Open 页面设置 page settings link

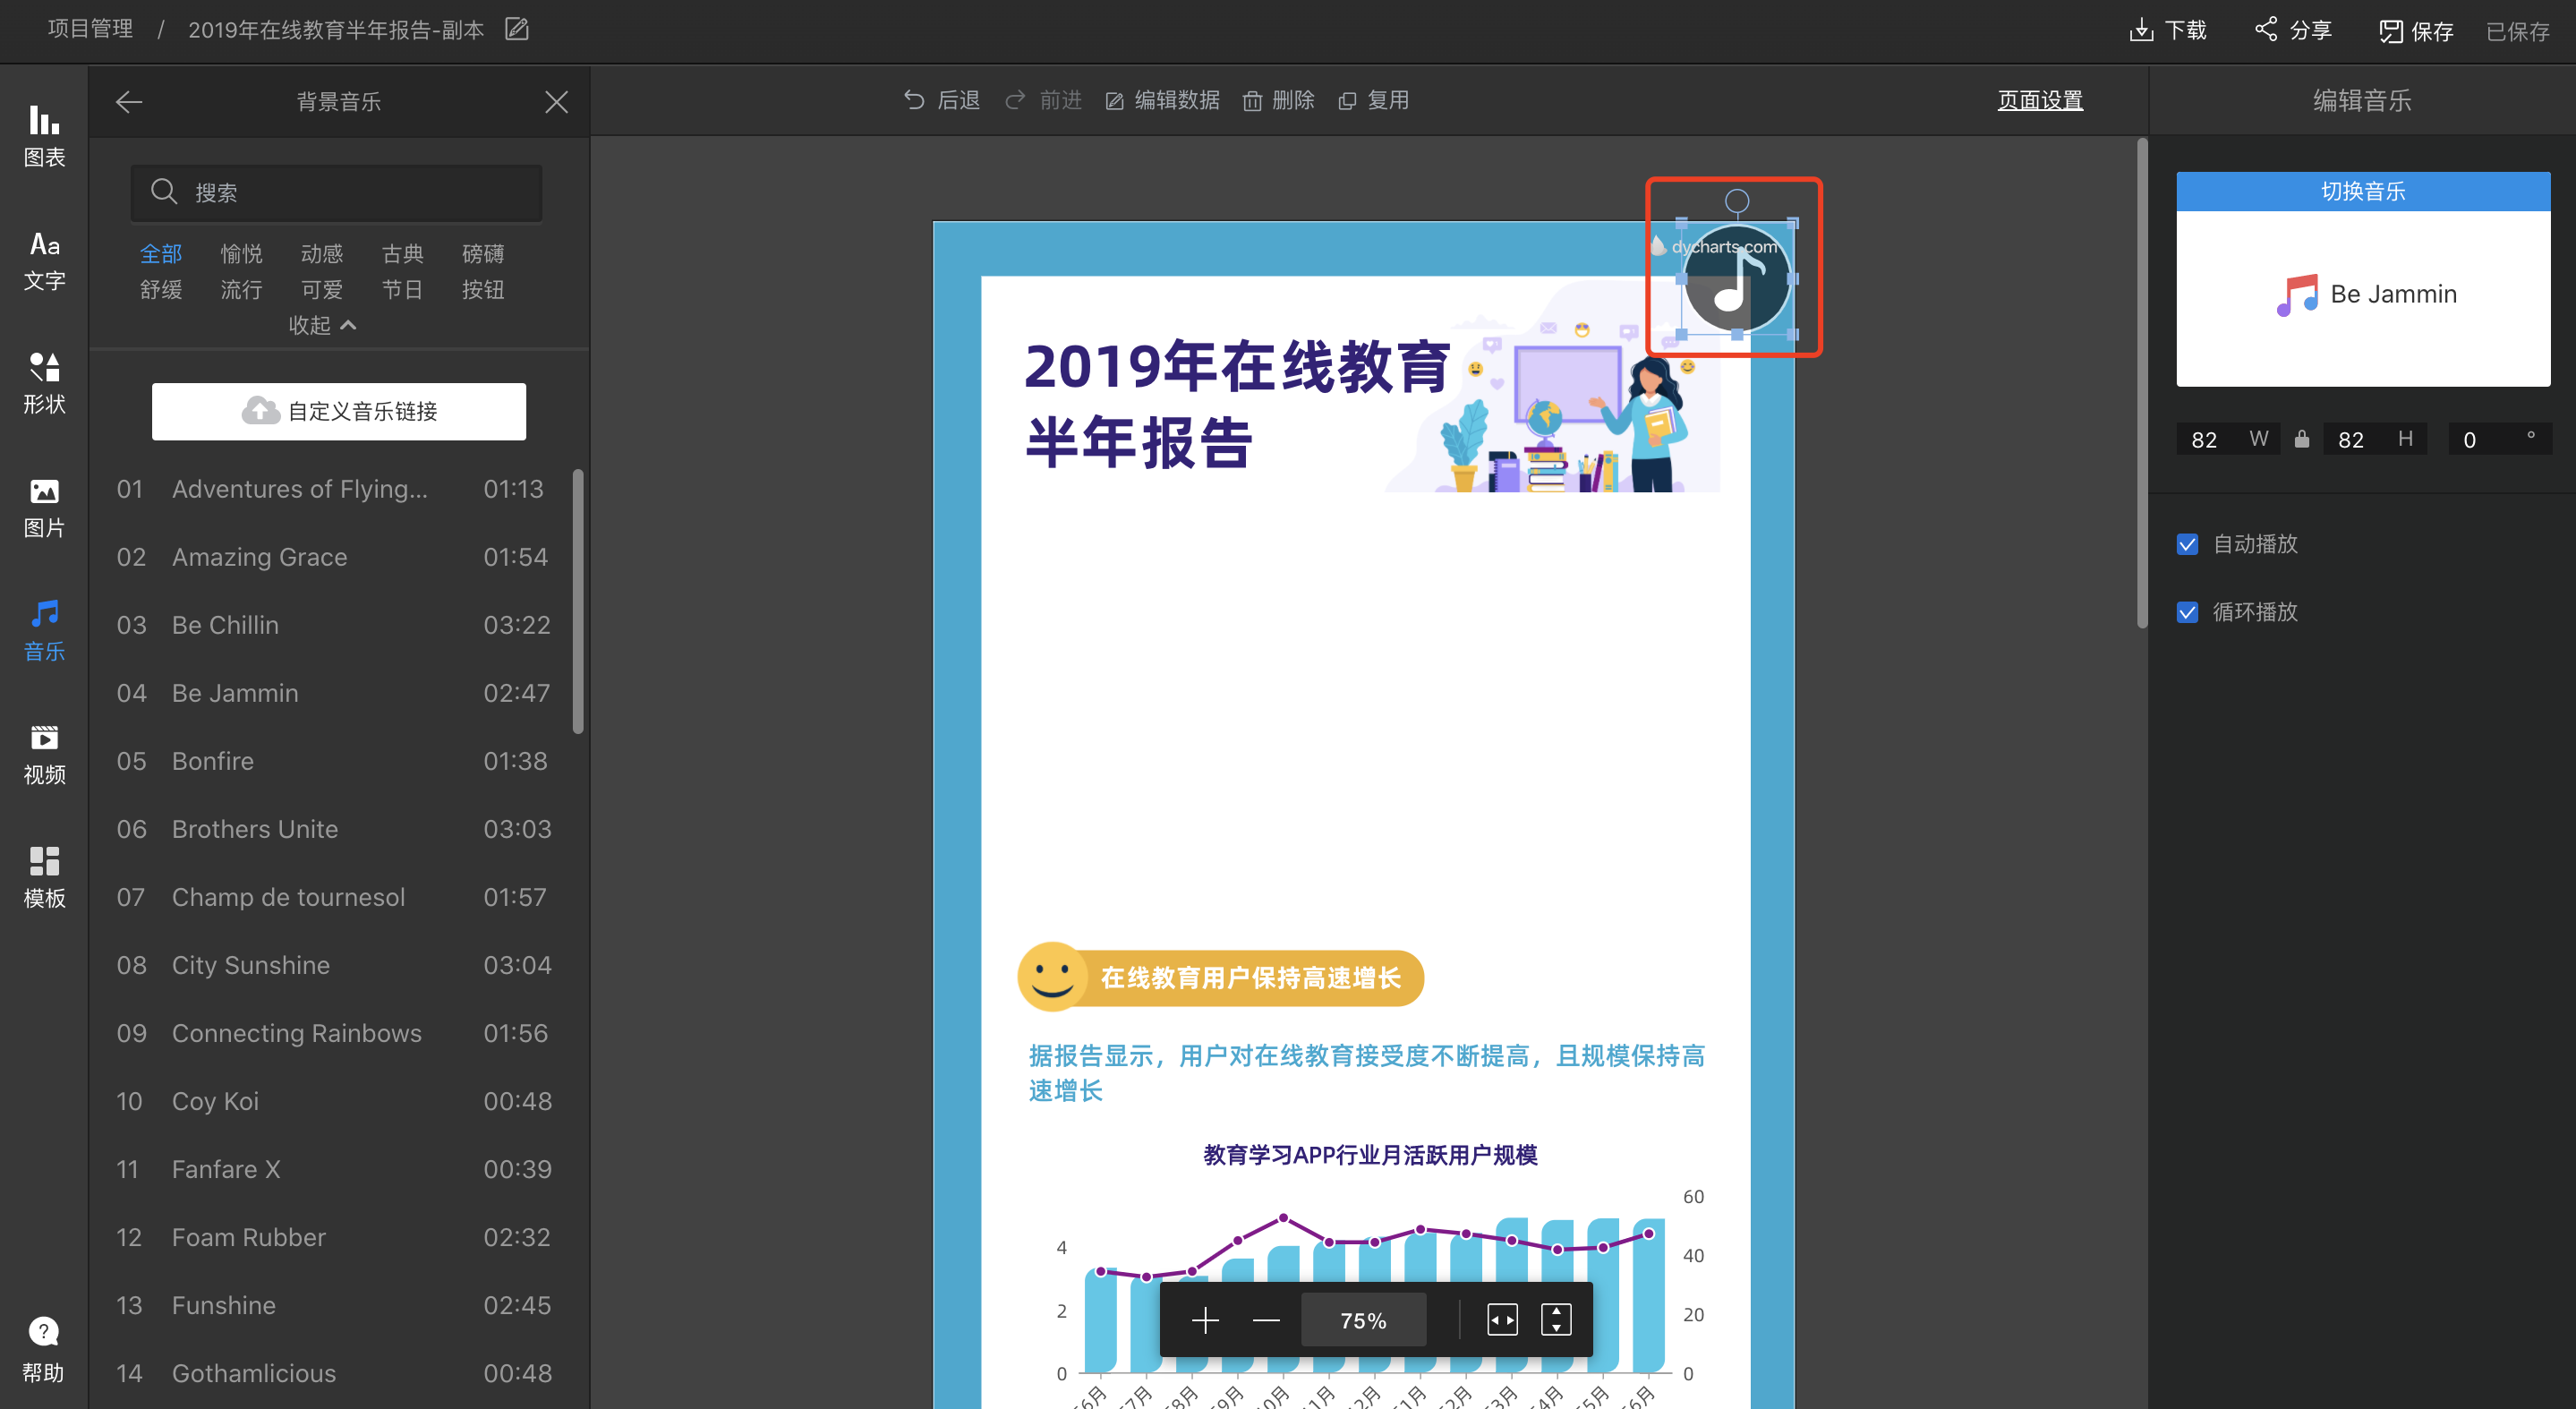2040,100
